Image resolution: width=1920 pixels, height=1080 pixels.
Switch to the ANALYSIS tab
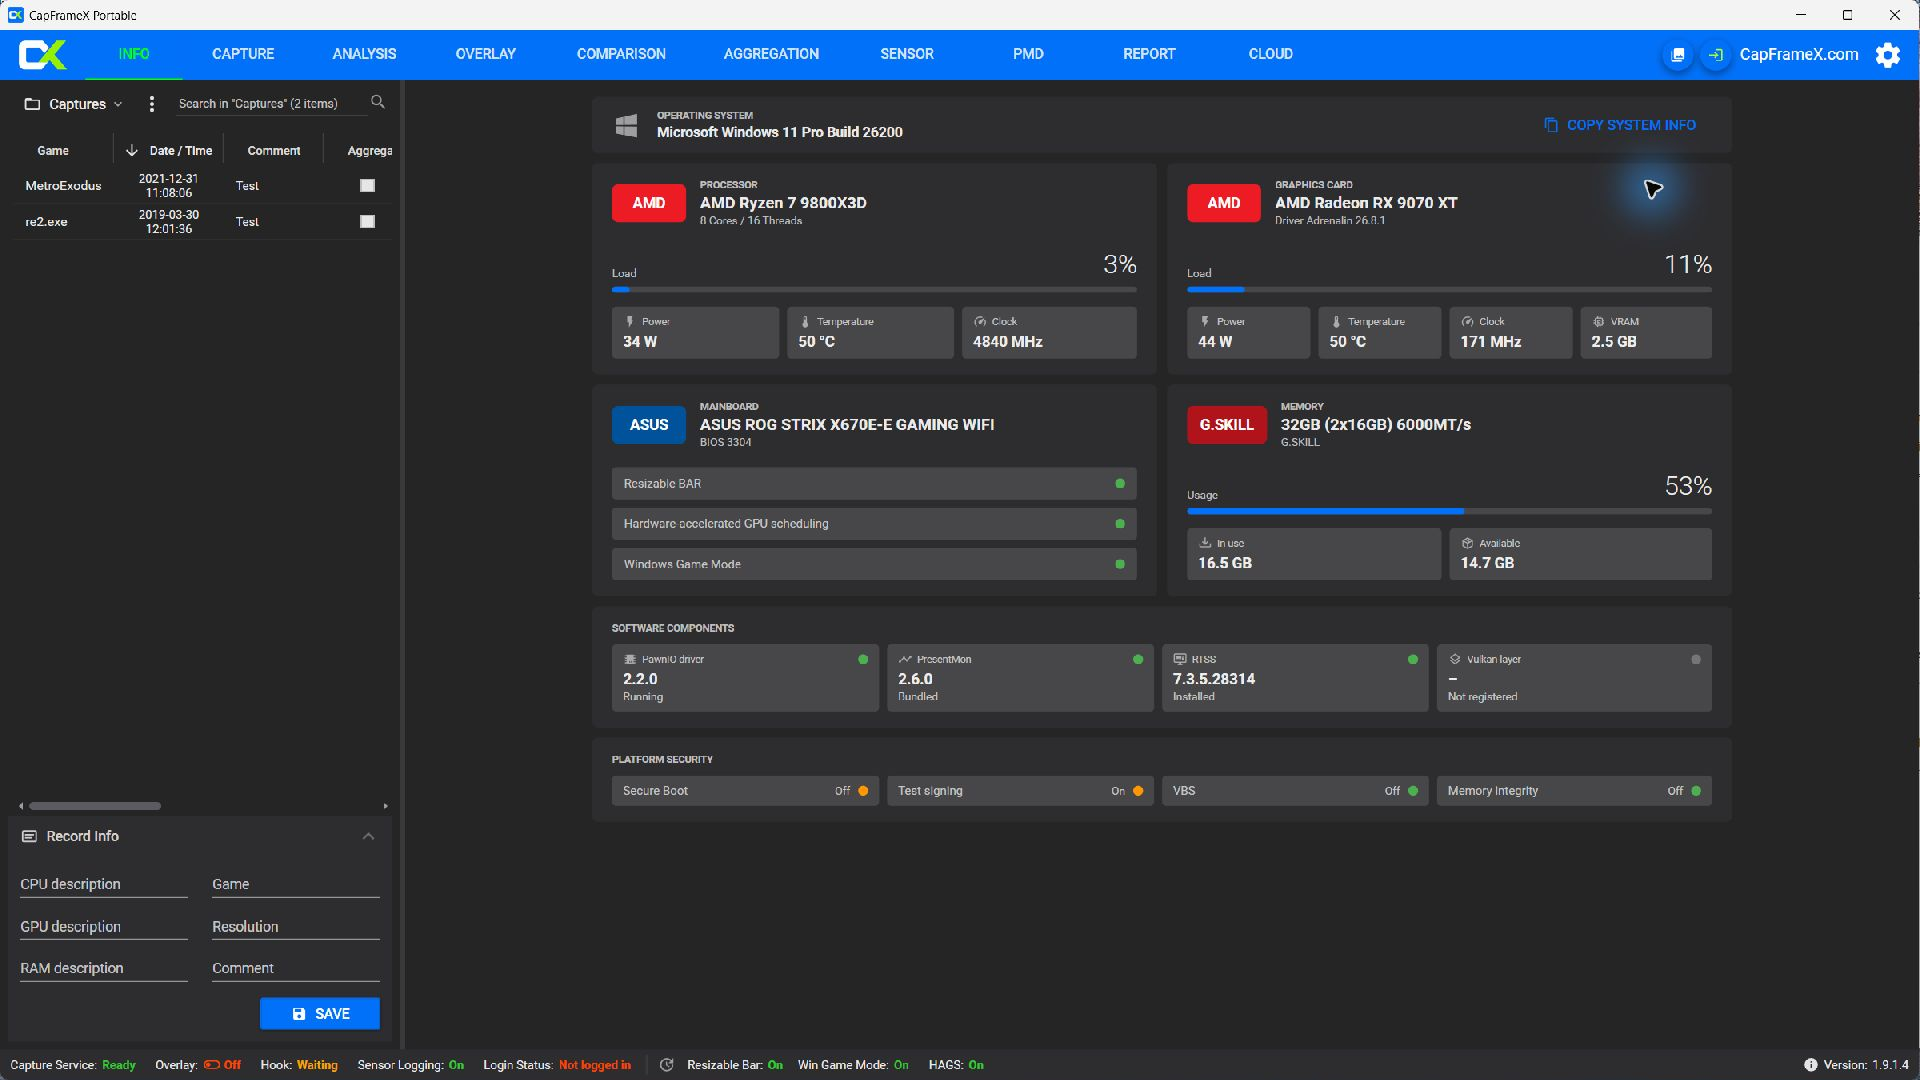point(364,54)
